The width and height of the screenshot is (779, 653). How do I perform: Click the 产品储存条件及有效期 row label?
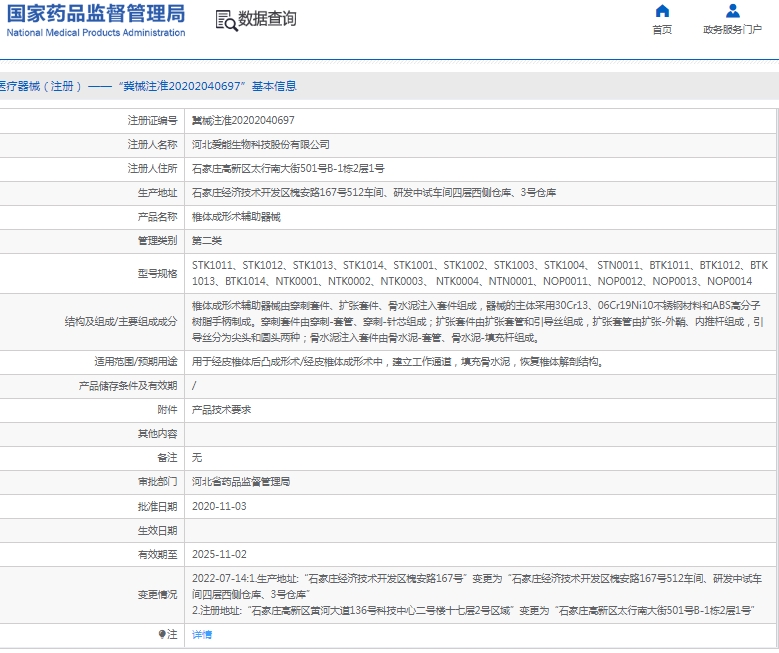click(x=128, y=386)
